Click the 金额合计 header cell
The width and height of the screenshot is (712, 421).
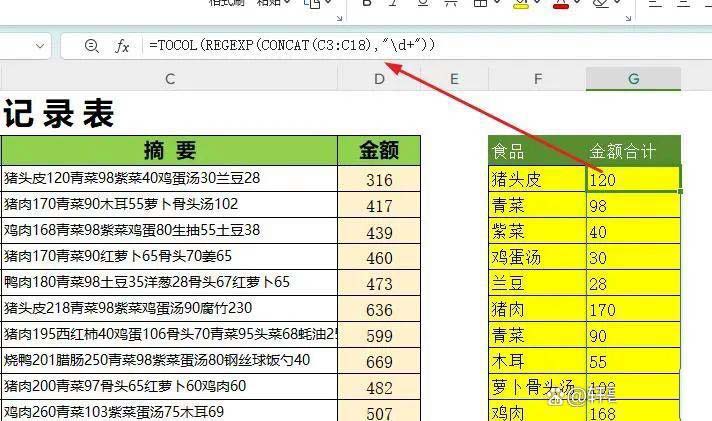pyautogui.click(x=633, y=151)
